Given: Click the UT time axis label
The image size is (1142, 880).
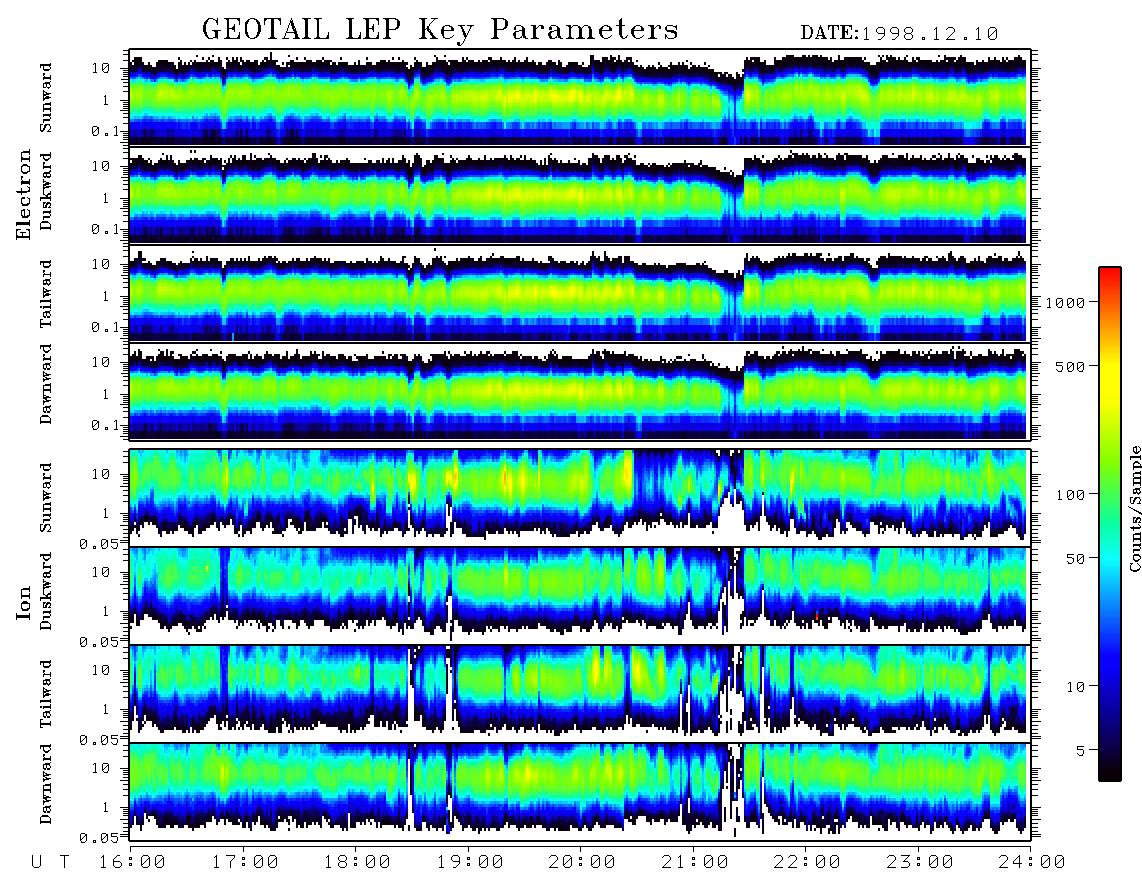Looking at the screenshot, I should pyautogui.click(x=51, y=863).
